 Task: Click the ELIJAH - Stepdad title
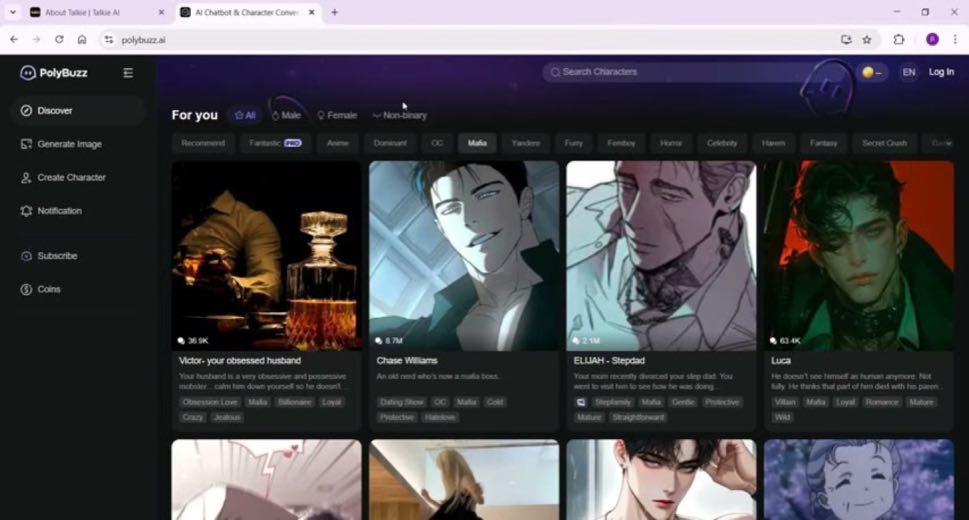pyautogui.click(x=609, y=360)
